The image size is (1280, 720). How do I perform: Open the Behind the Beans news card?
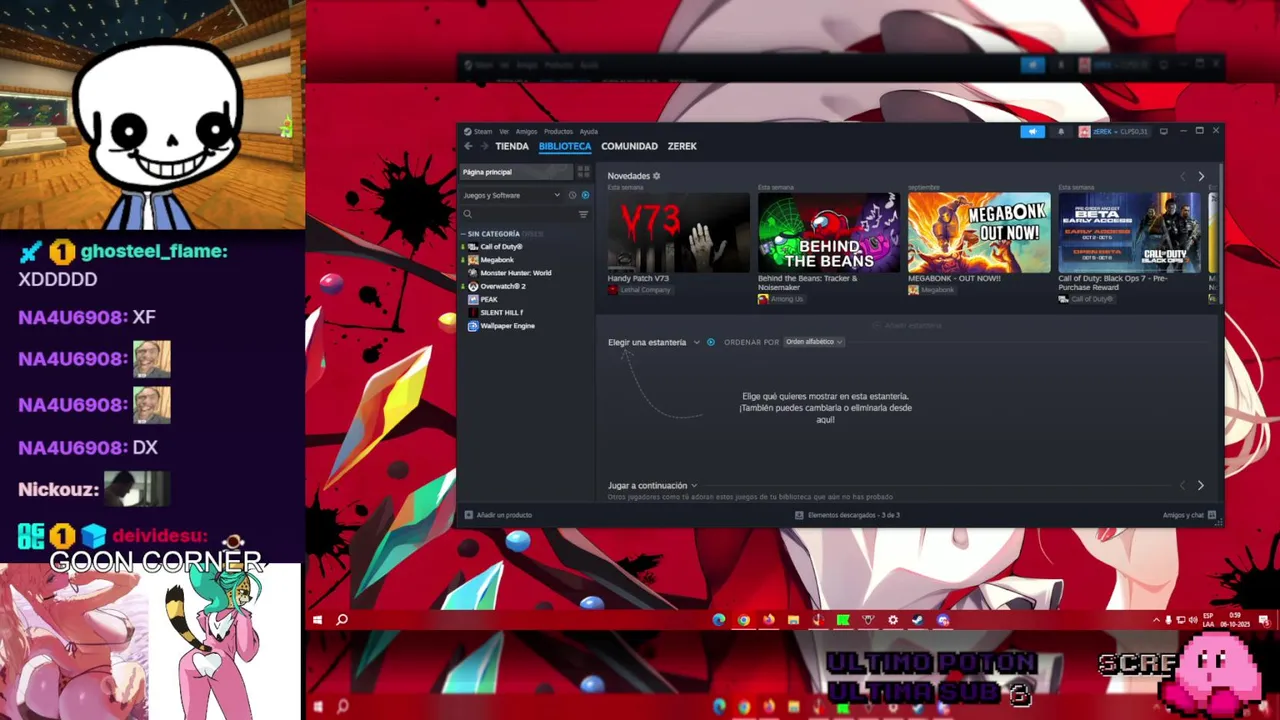[829, 233]
